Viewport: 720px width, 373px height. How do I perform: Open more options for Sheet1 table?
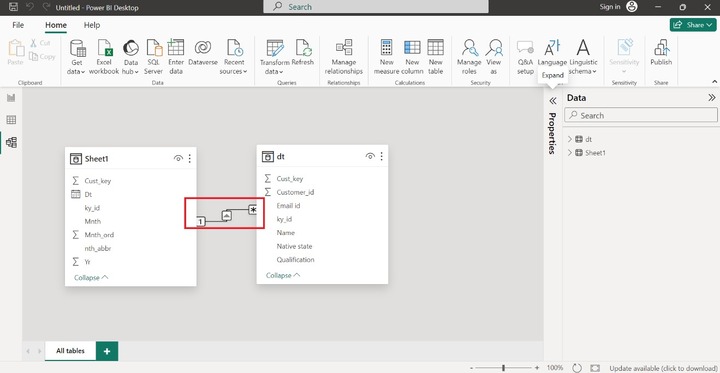190,158
